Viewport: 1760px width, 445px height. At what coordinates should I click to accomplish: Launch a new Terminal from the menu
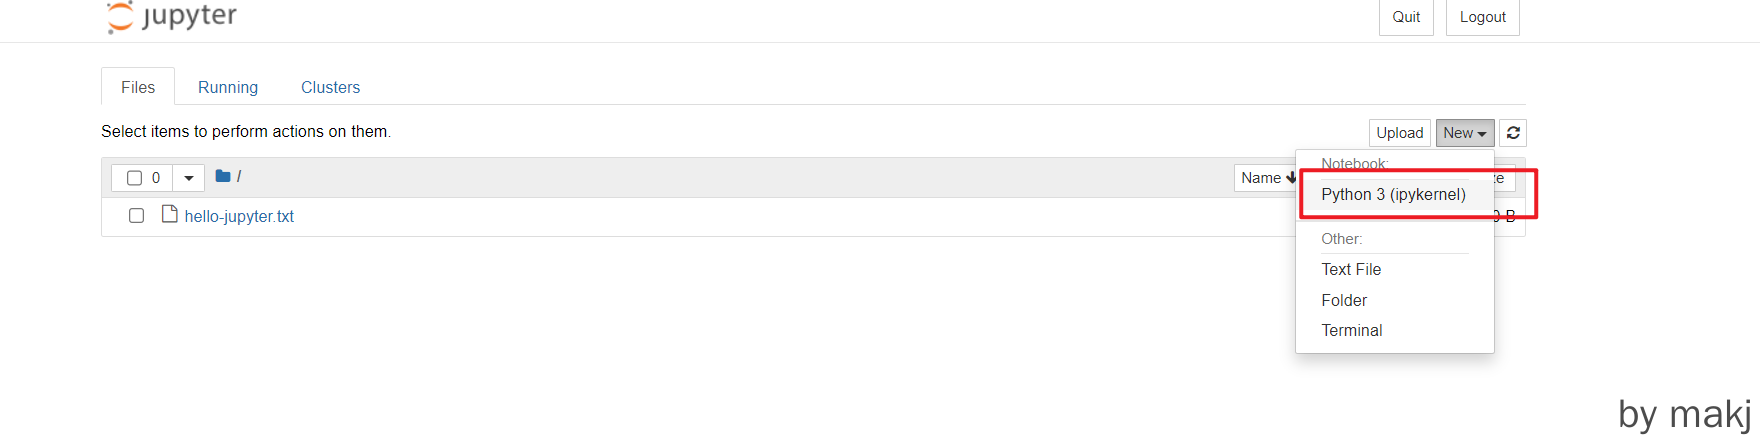1352,330
